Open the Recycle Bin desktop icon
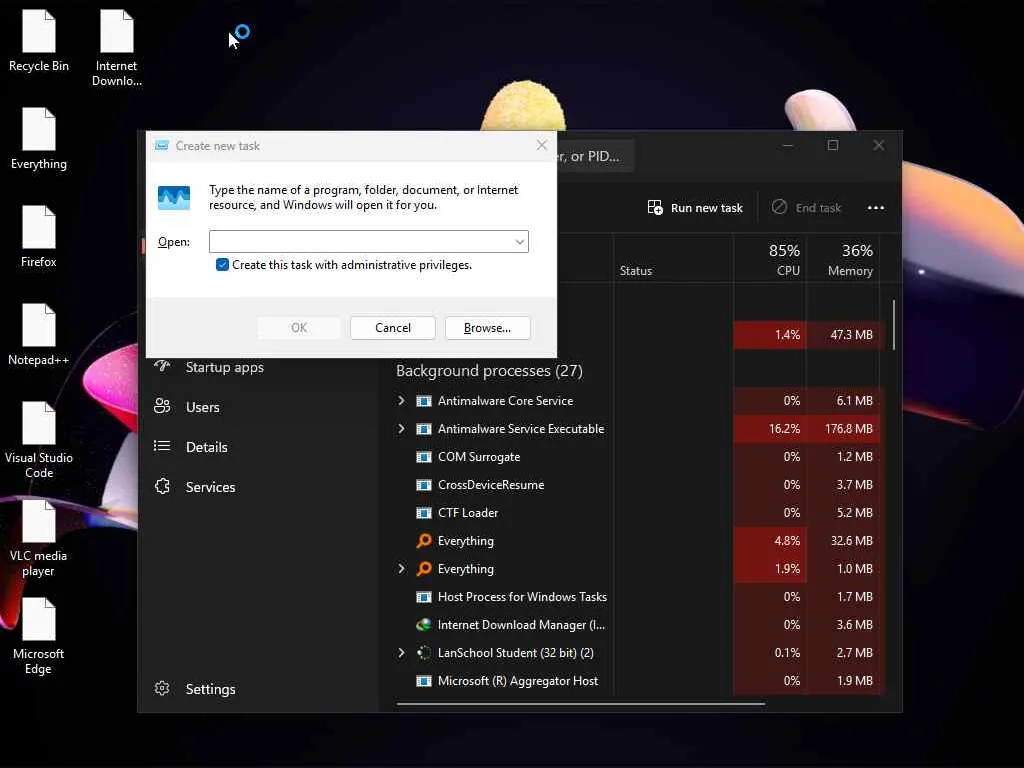This screenshot has height=768, width=1024. click(39, 40)
